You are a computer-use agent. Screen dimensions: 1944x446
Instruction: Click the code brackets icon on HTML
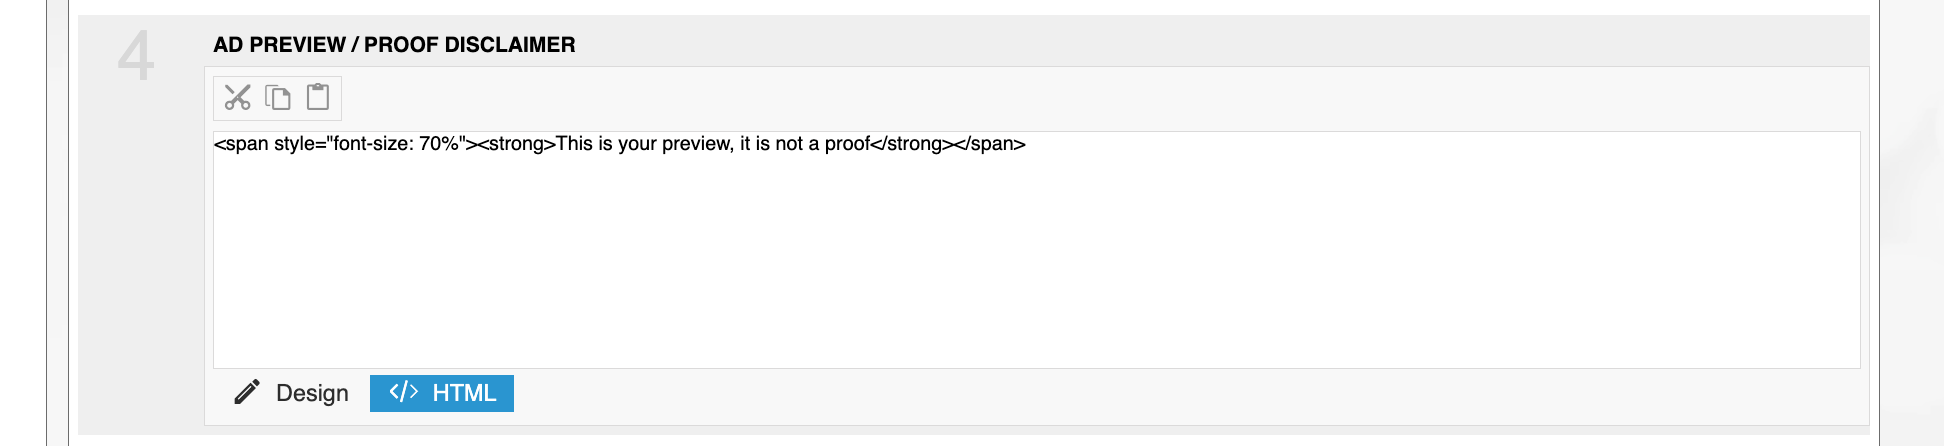(x=403, y=392)
